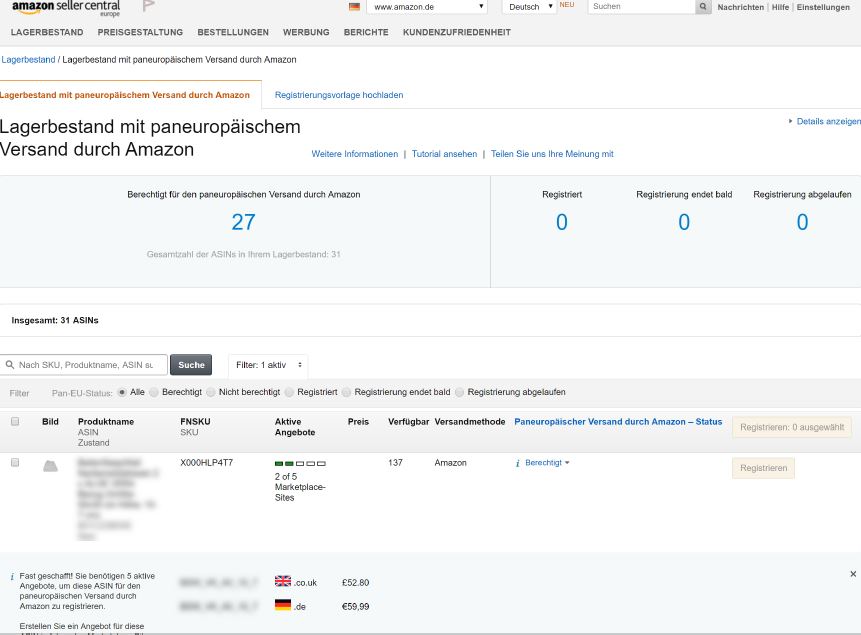Click the SKU, Produktname, ASIN search field
This screenshot has width=861, height=635.
click(x=84, y=365)
